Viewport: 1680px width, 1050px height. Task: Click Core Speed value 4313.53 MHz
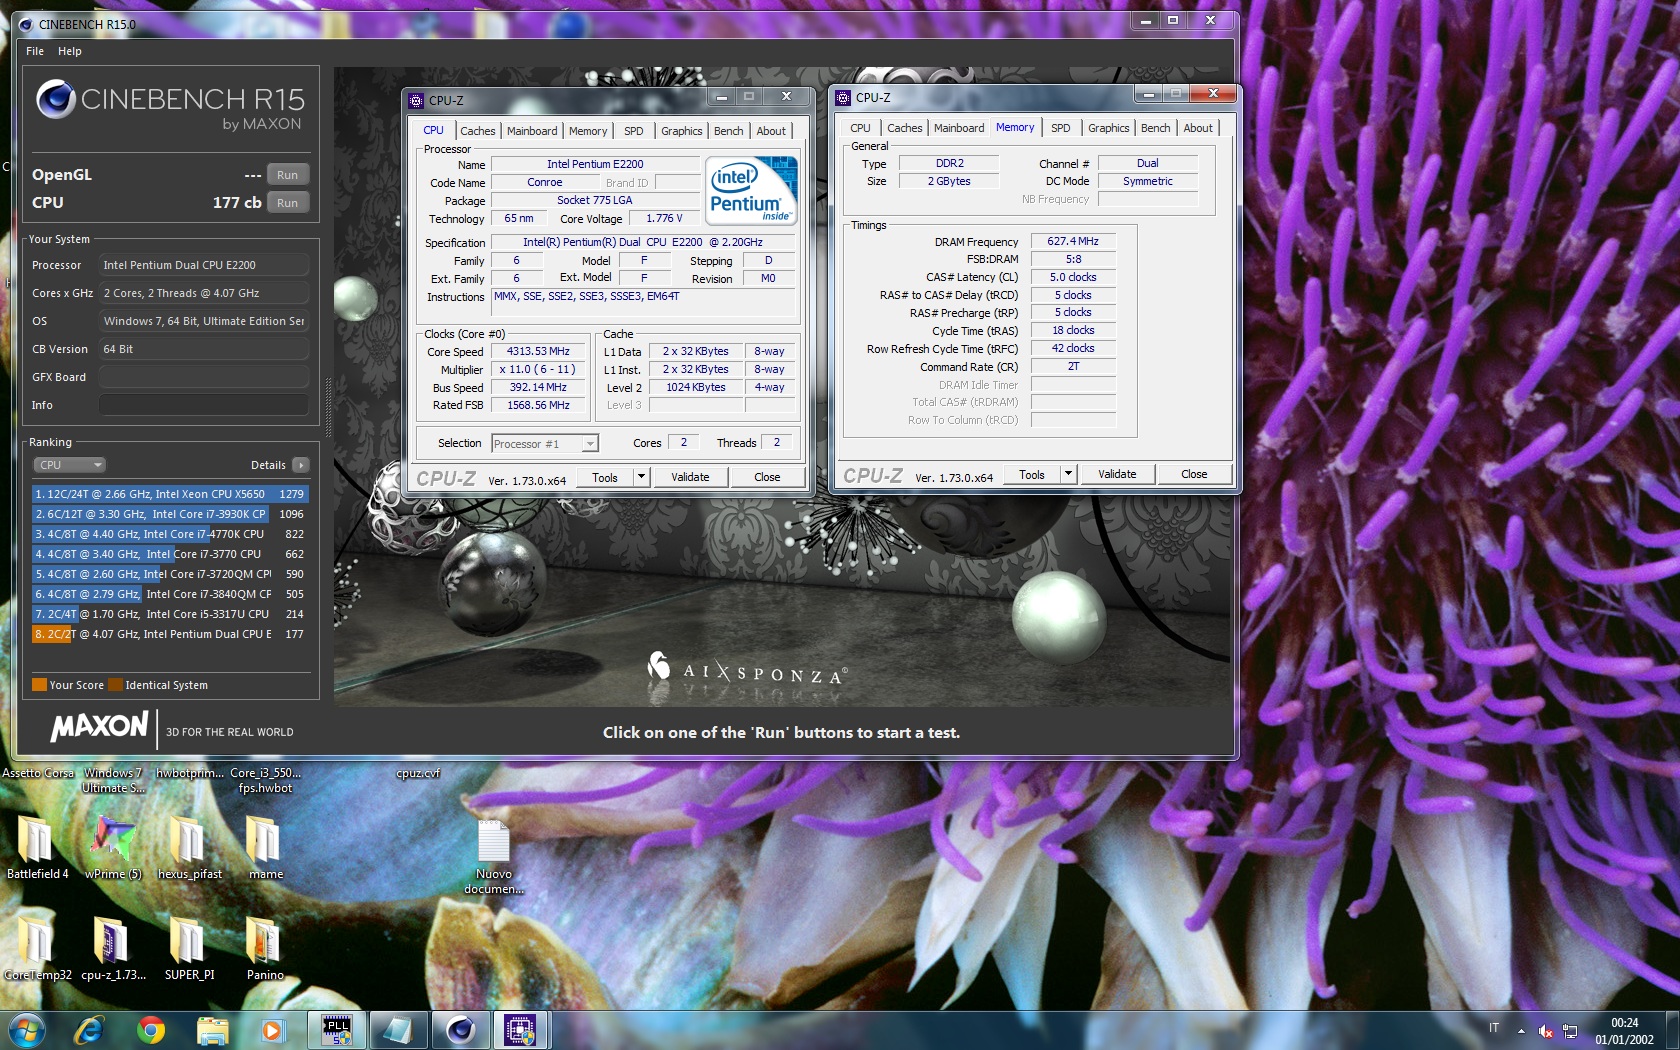pos(538,352)
